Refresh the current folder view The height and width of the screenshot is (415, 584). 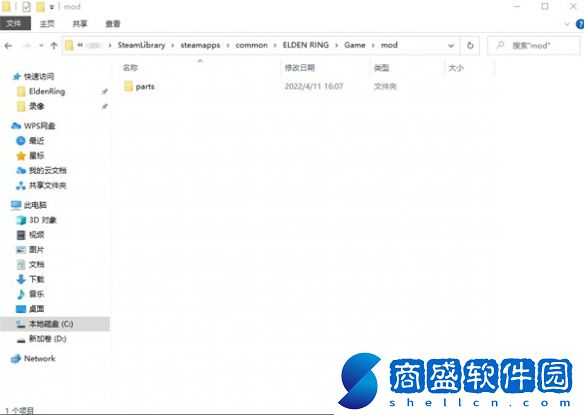click(x=470, y=45)
